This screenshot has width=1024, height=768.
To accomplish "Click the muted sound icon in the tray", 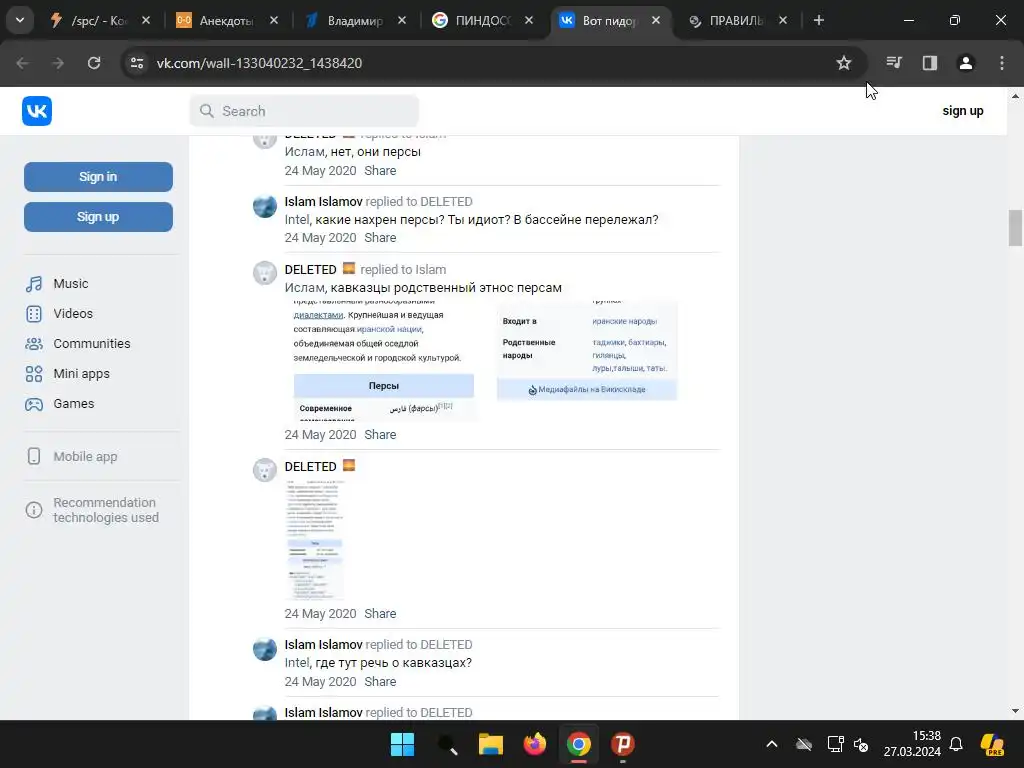I will (x=861, y=744).
